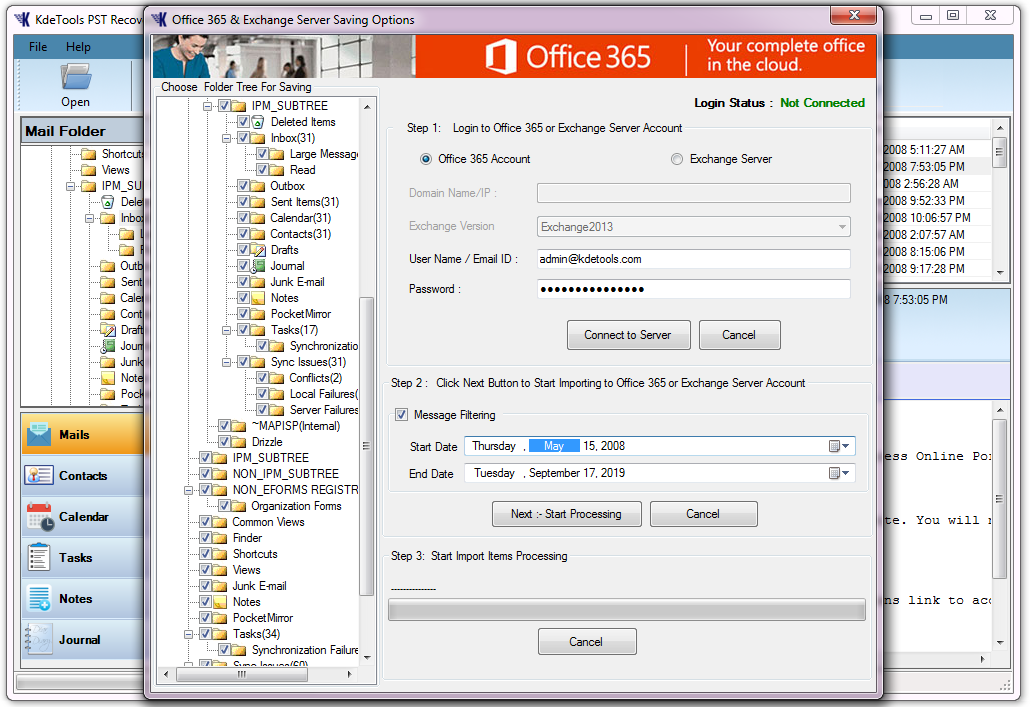The height and width of the screenshot is (707, 1031).
Task: Collapse the top IPM_SUBTREE node in the dialog
Action: 207,106
